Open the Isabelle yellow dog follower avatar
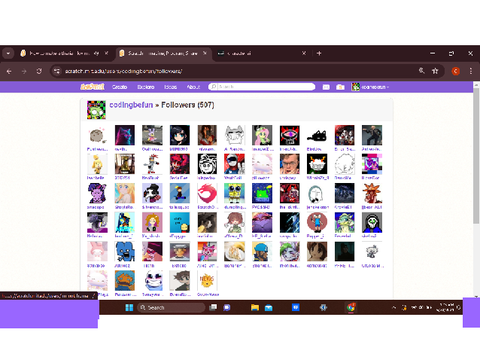The image size is (480, 360). click(97, 164)
